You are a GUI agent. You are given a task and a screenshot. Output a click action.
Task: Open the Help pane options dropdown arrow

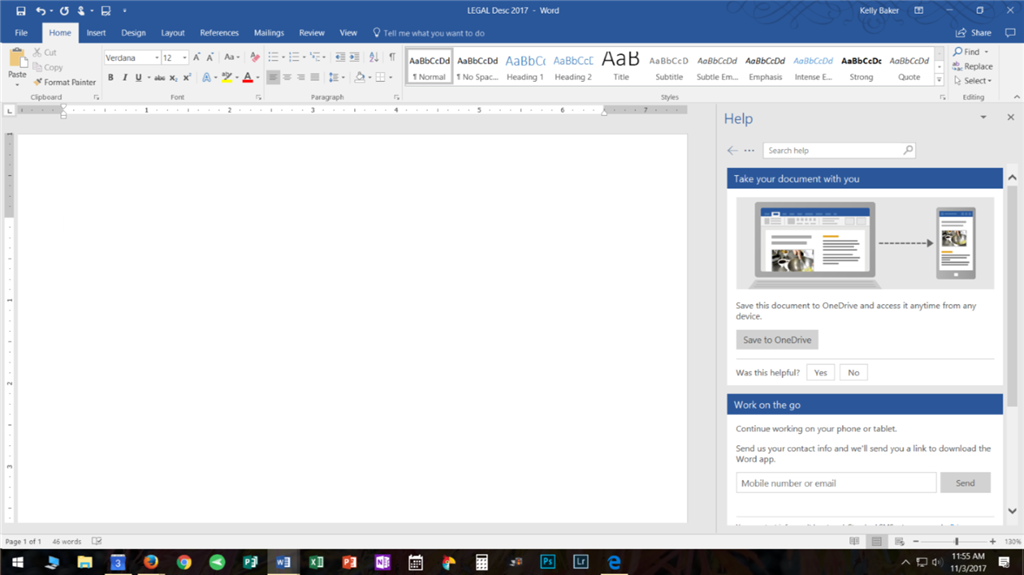(x=983, y=118)
